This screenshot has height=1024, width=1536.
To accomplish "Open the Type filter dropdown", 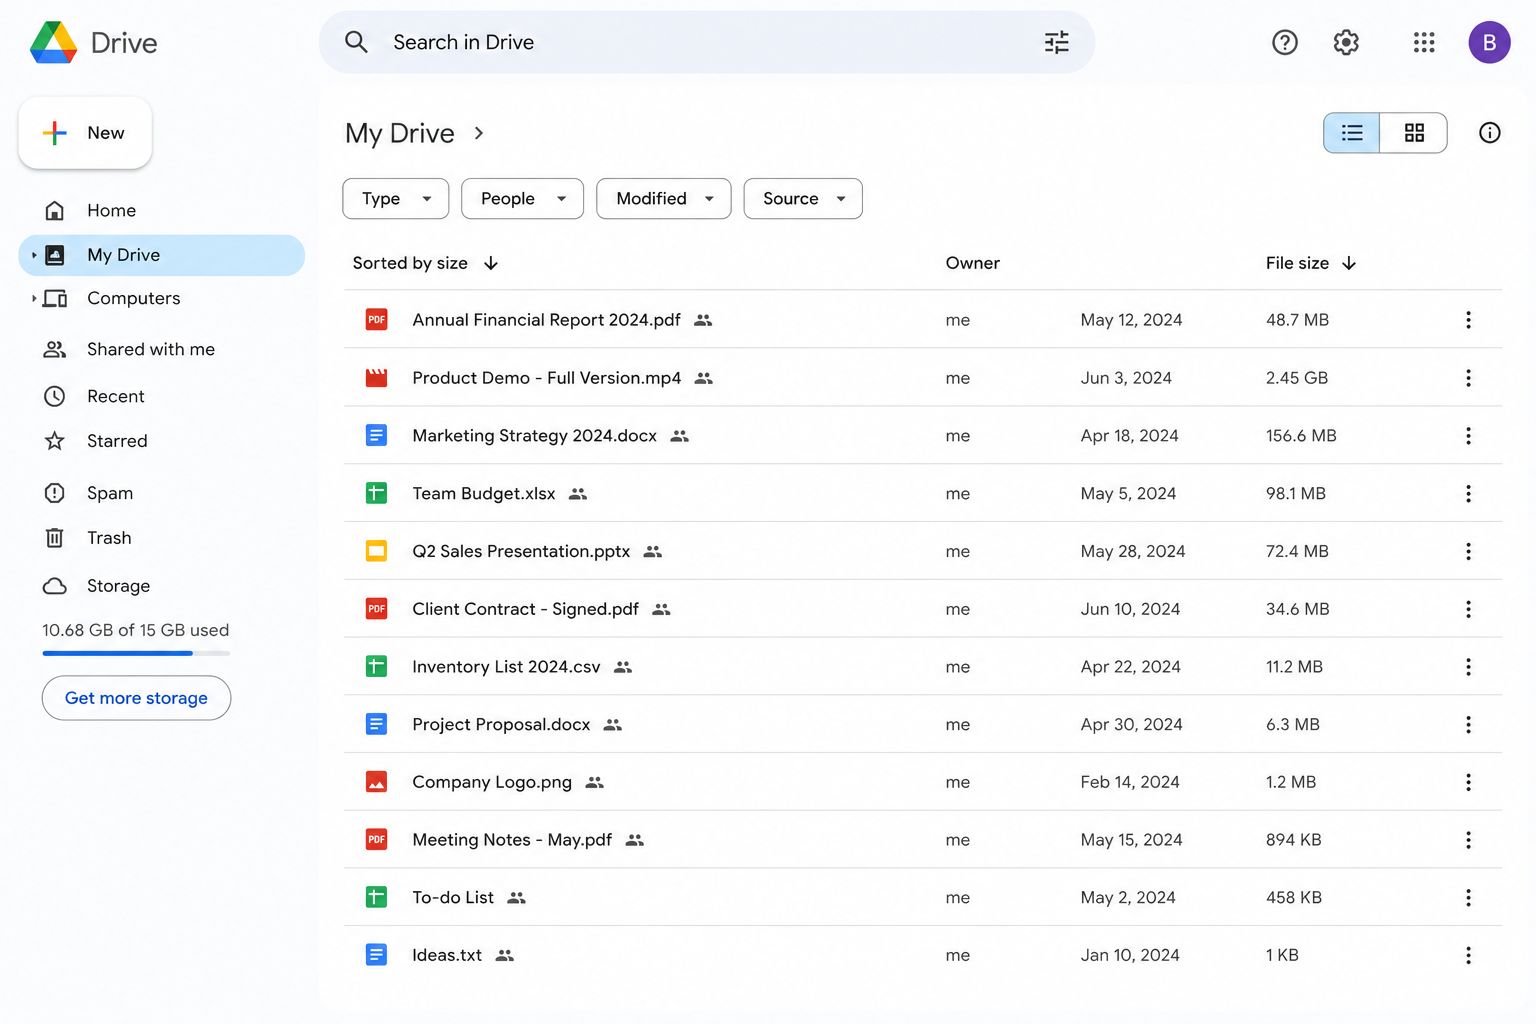I will (396, 199).
